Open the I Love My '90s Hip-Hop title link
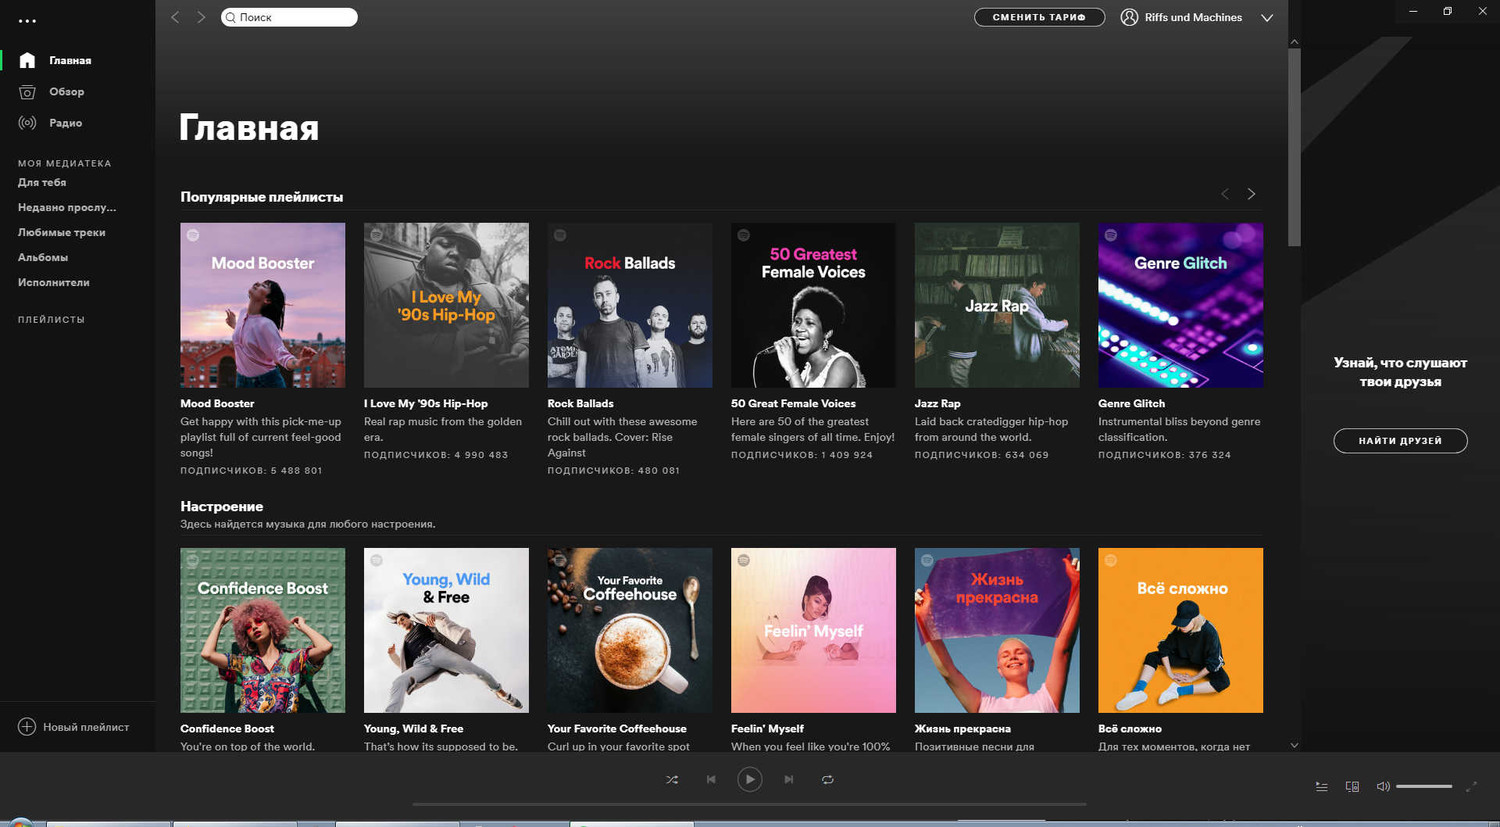Image resolution: width=1500 pixels, height=827 pixels. pyautogui.click(x=426, y=404)
